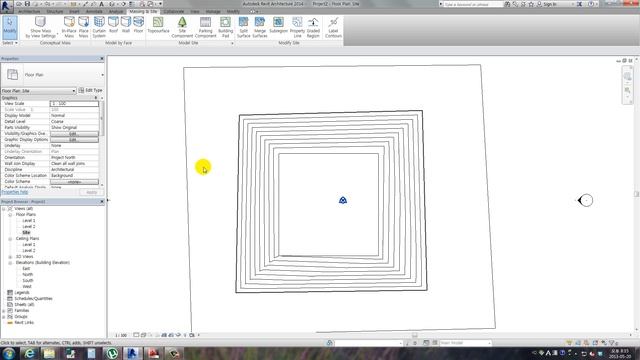Select the Modify tool in ribbon
The image size is (640, 360).
click(9, 27)
